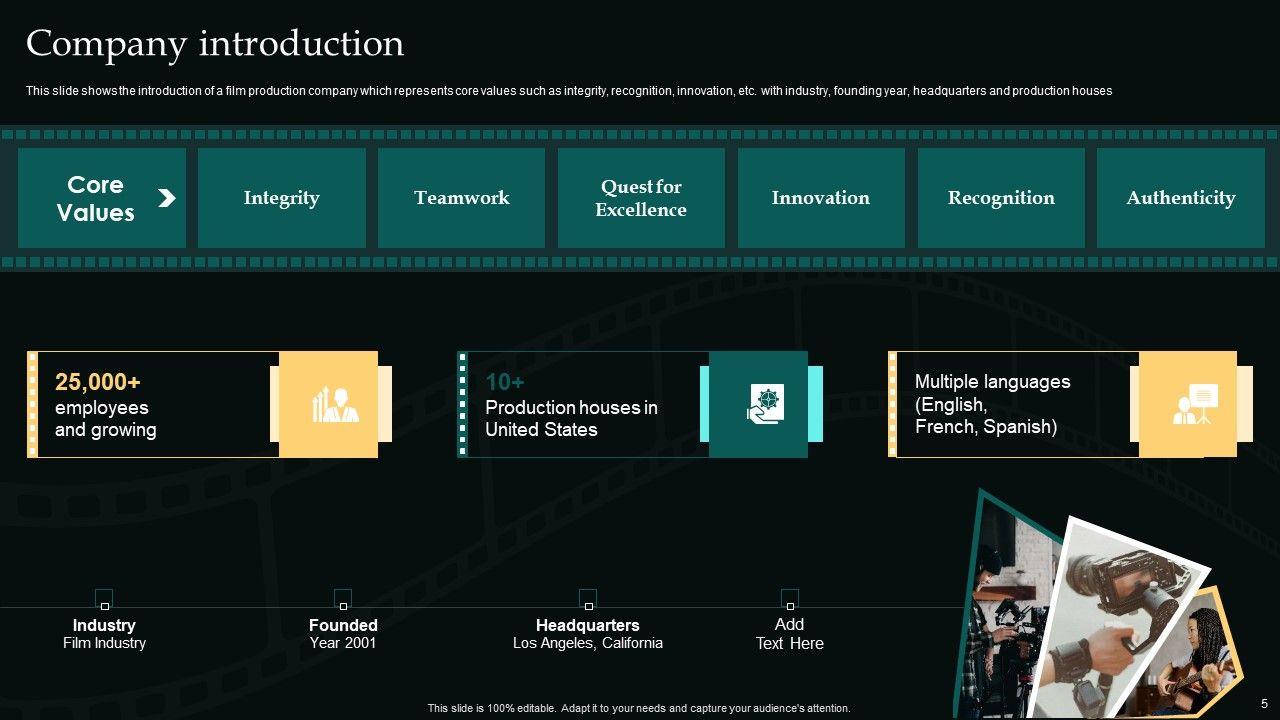
Task: Click the presenter whiteboard languages icon
Action: (x=1195, y=404)
